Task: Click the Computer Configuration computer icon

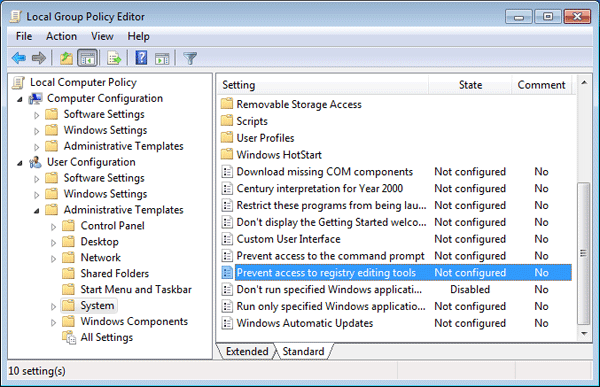Action: tap(36, 99)
